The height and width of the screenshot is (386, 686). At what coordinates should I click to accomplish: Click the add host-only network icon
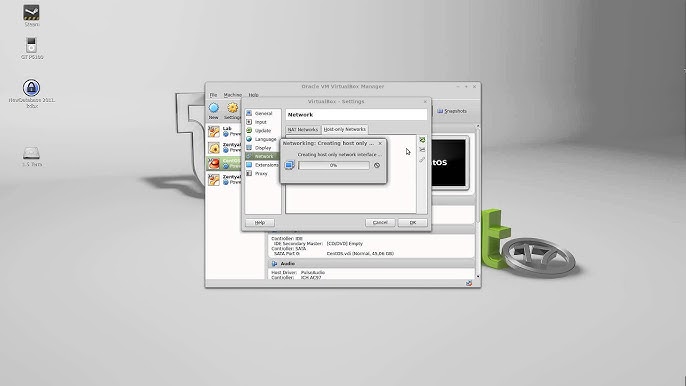coord(422,140)
